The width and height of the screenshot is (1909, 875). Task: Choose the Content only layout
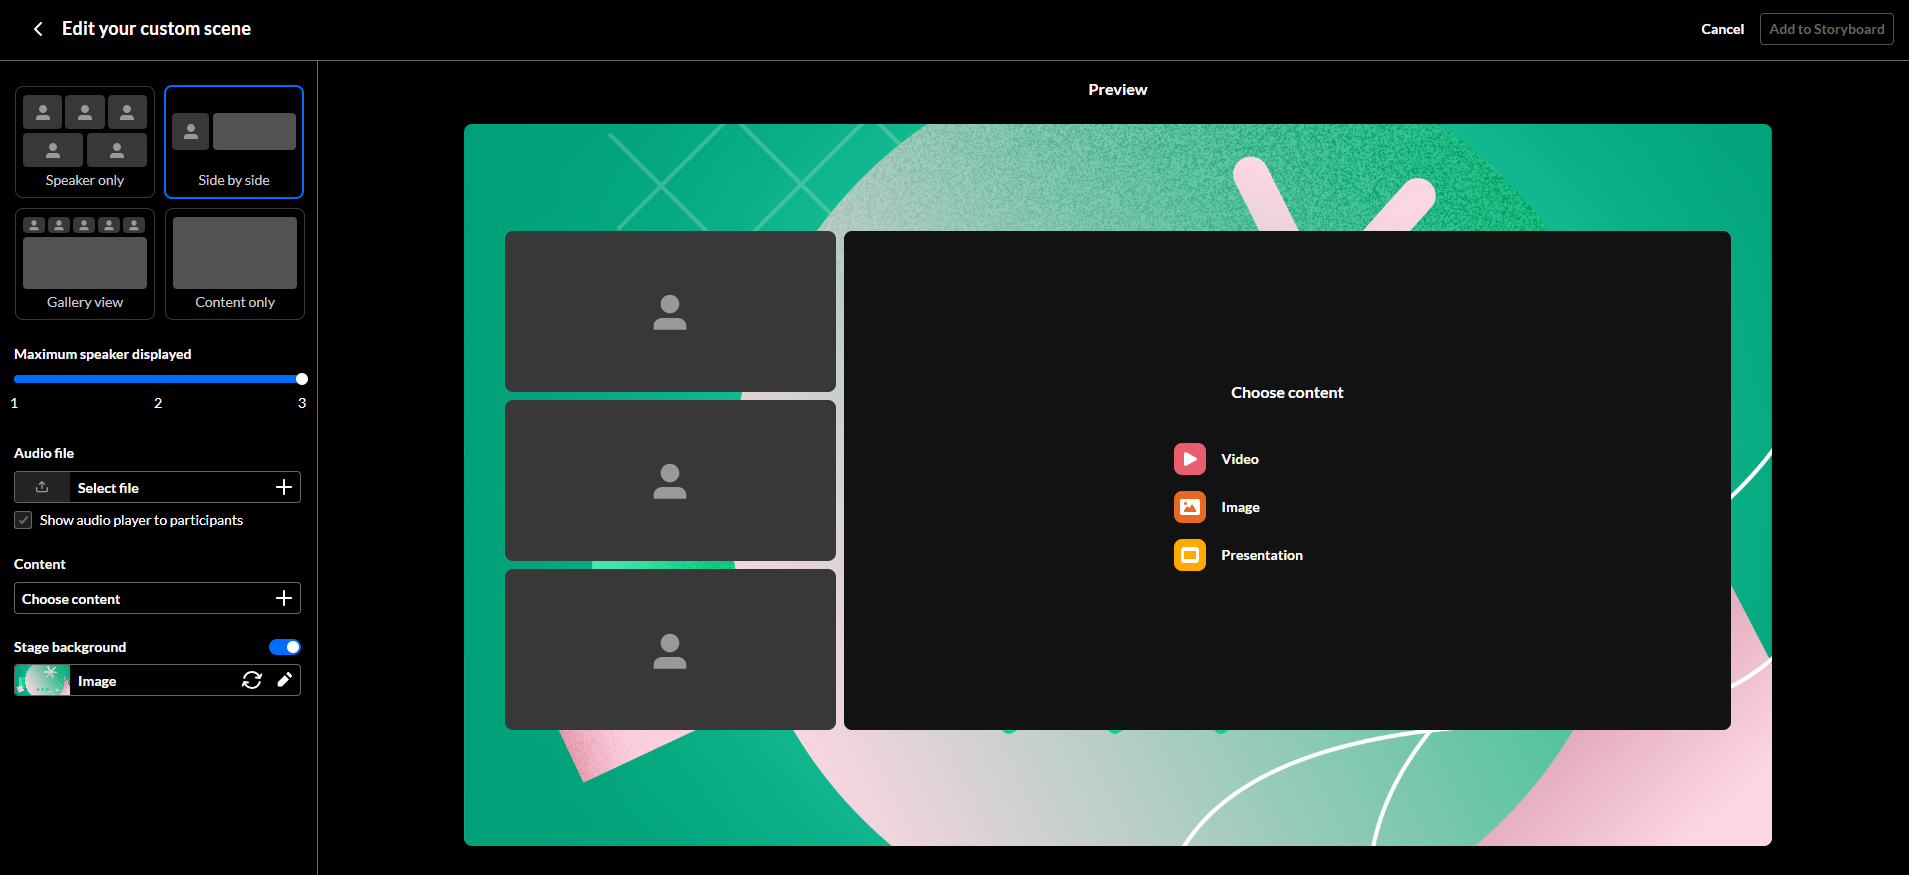coord(235,264)
